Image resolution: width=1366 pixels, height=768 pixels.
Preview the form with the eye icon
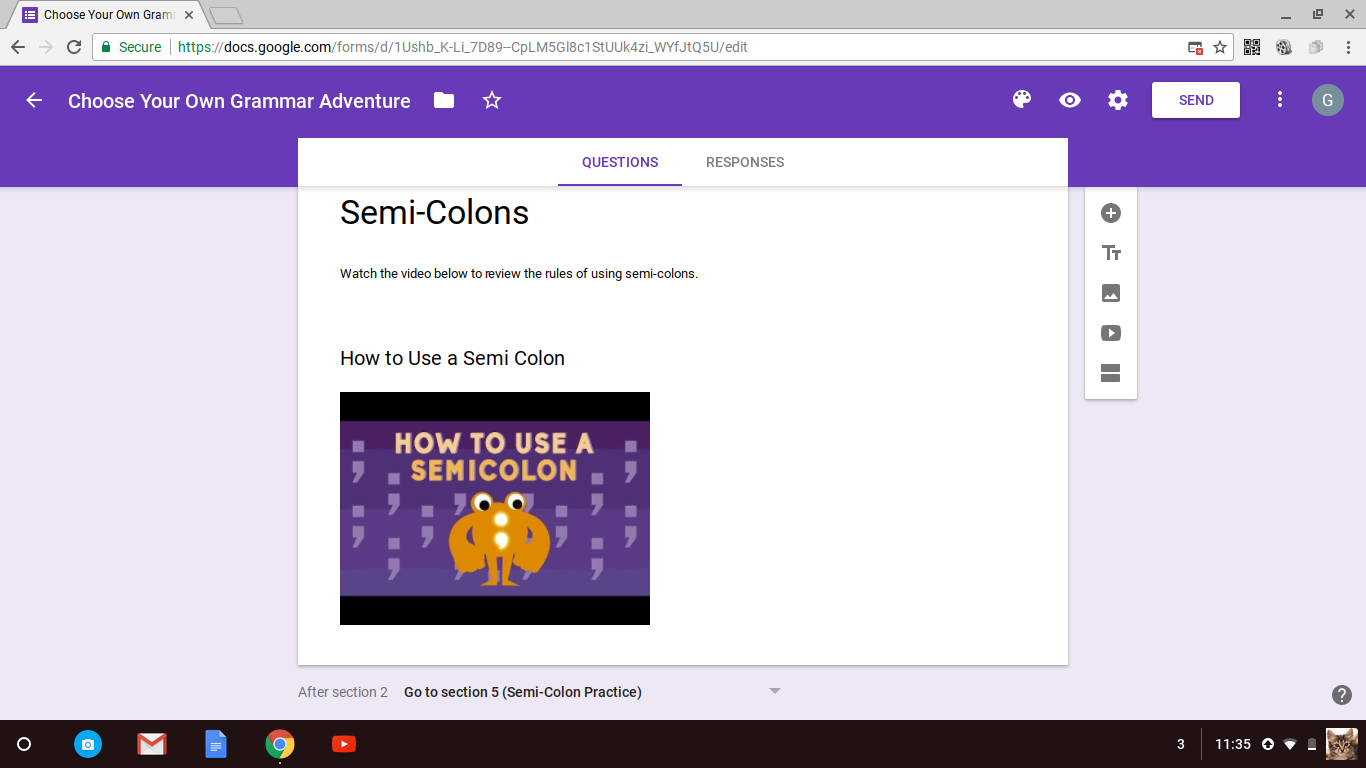[1070, 100]
